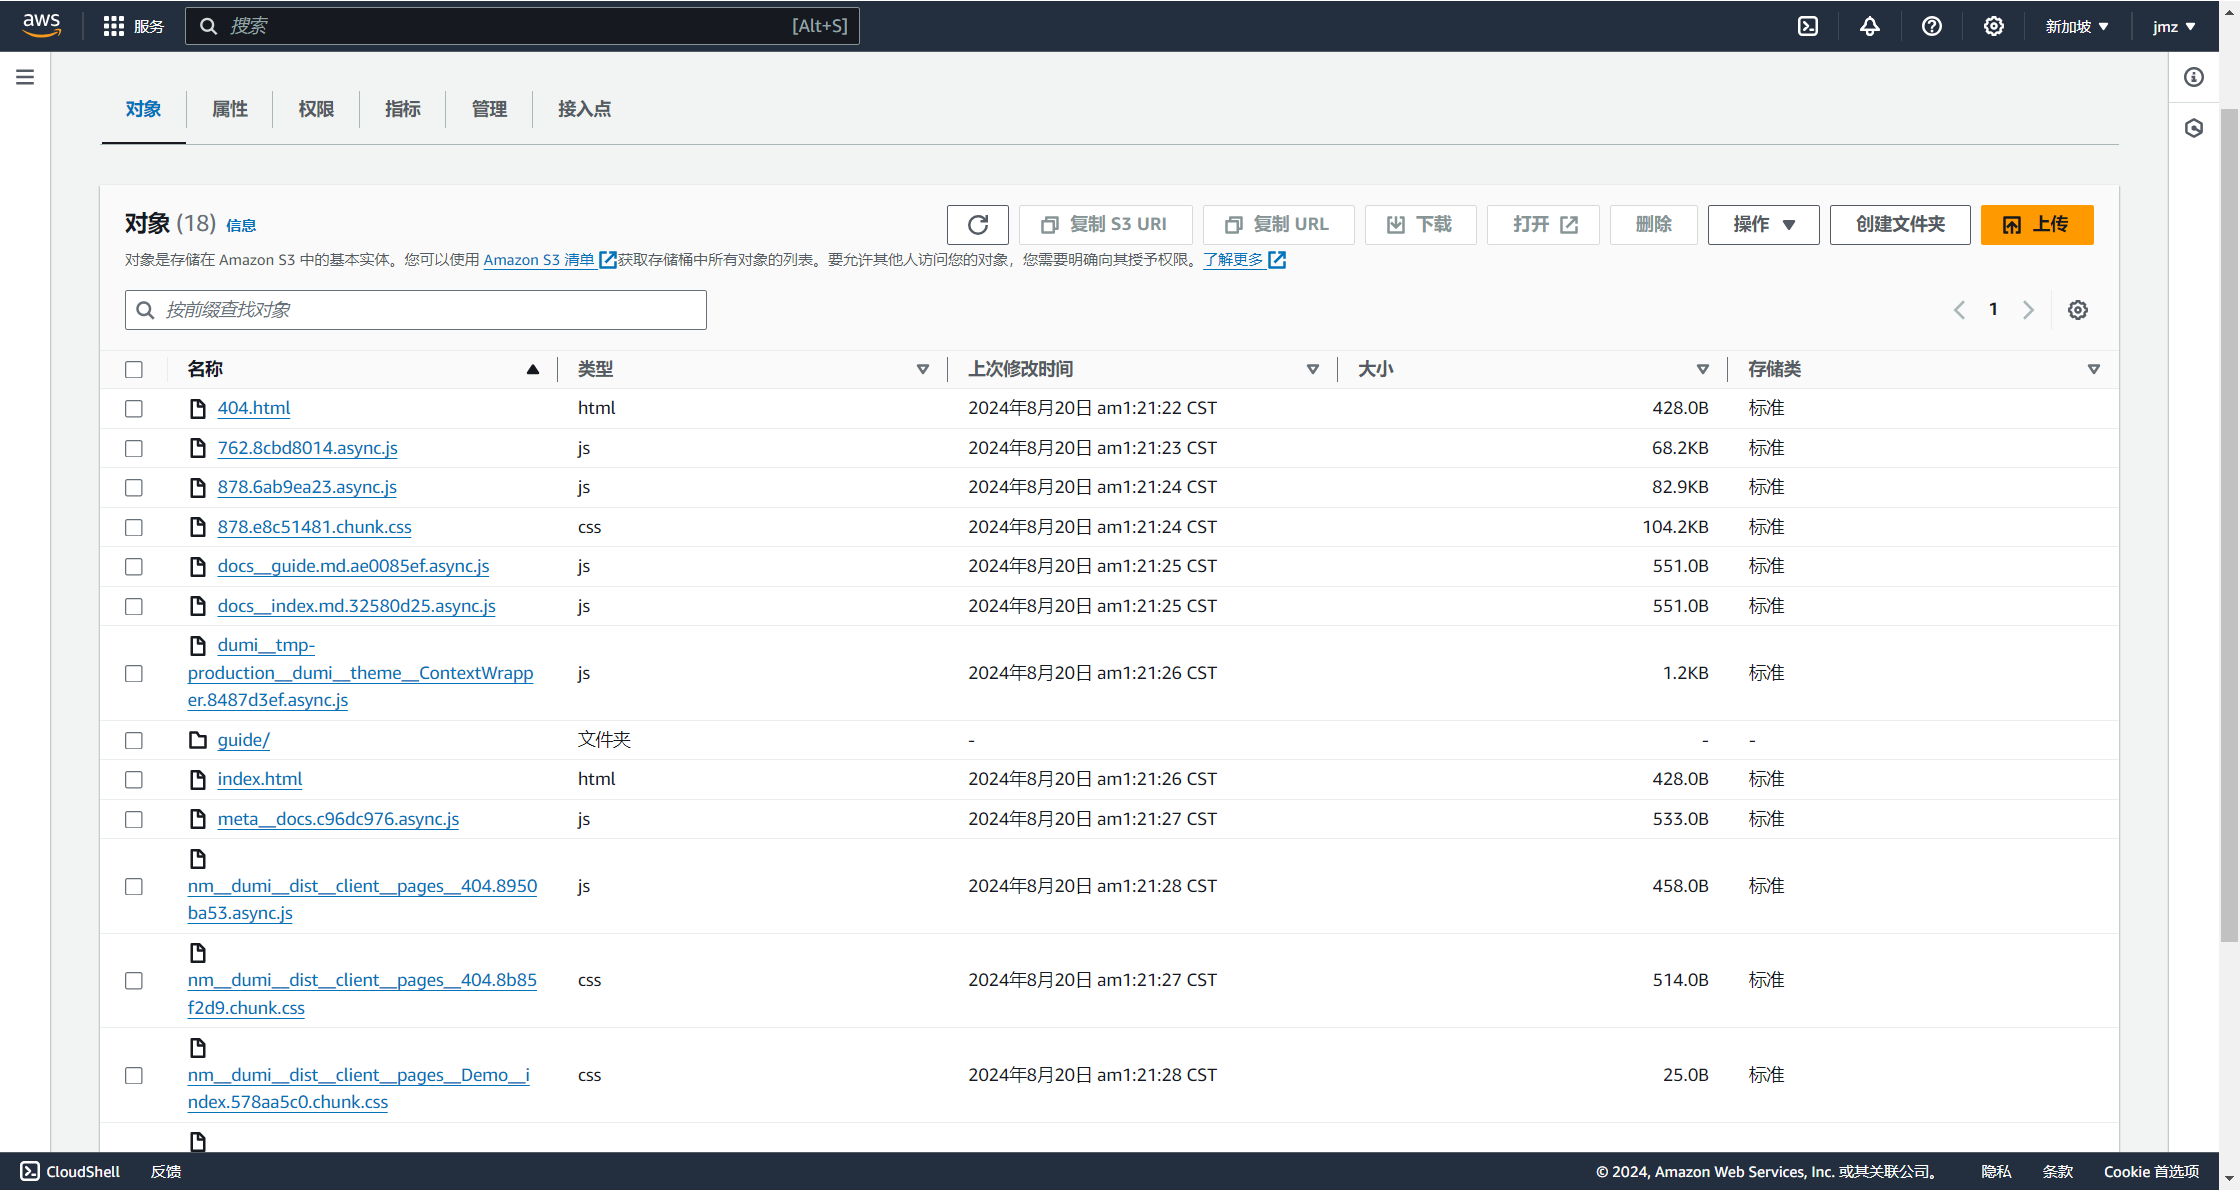Click the page vertical scrollbar
The width and height of the screenshot is (2240, 1190).
coord(2229,524)
